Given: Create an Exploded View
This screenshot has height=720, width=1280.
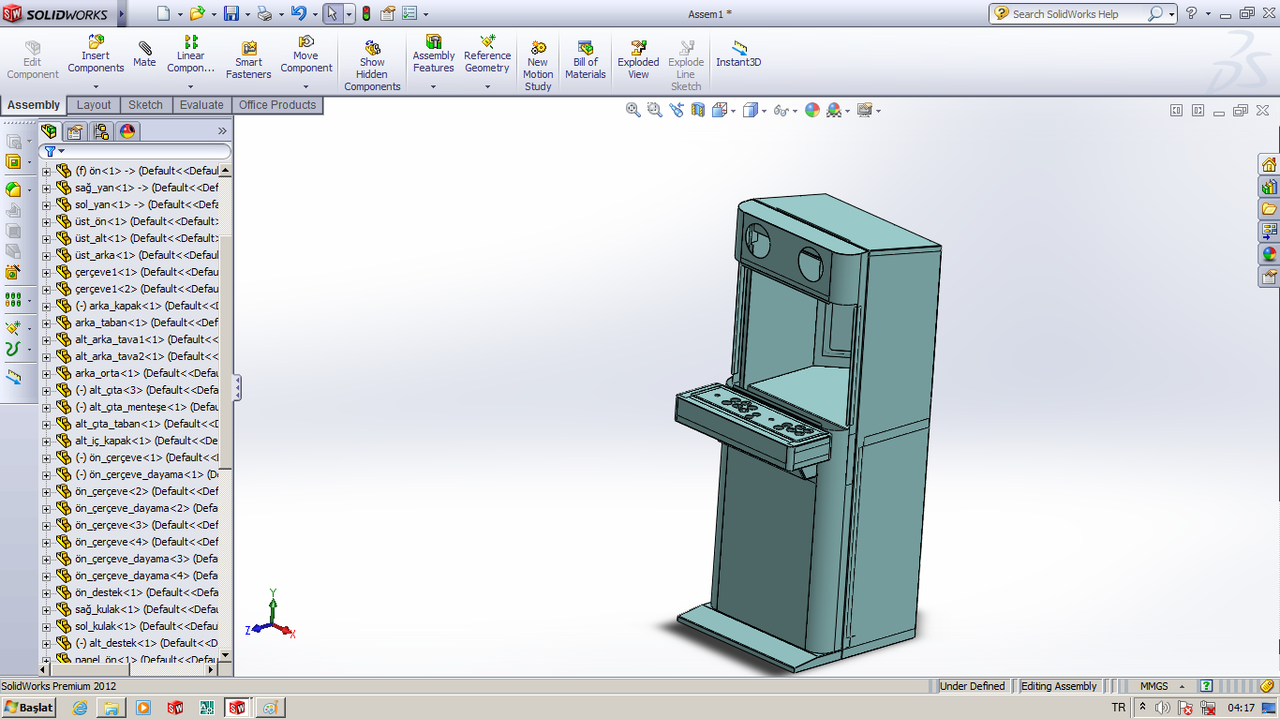Looking at the screenshot, I should coord(638,61).
